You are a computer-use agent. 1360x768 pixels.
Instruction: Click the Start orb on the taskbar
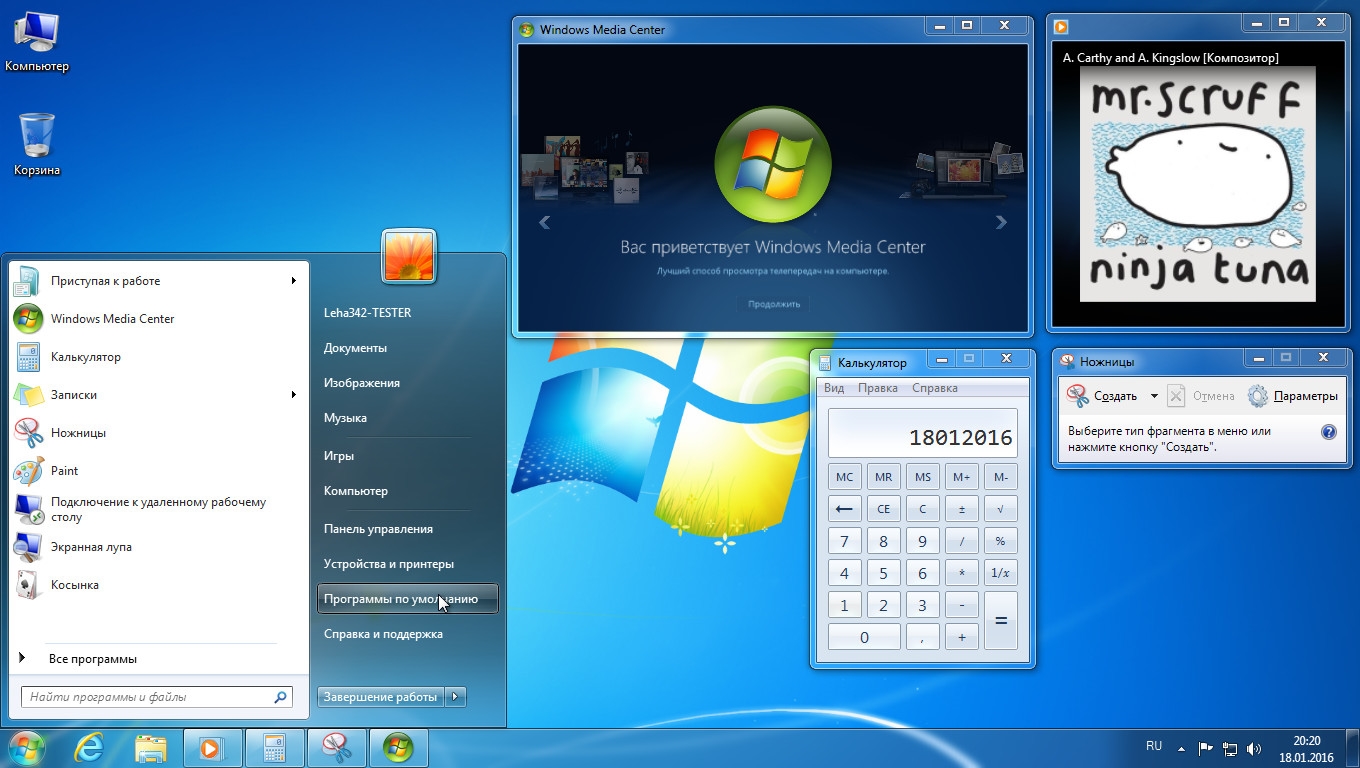click(x=27, y=747)
